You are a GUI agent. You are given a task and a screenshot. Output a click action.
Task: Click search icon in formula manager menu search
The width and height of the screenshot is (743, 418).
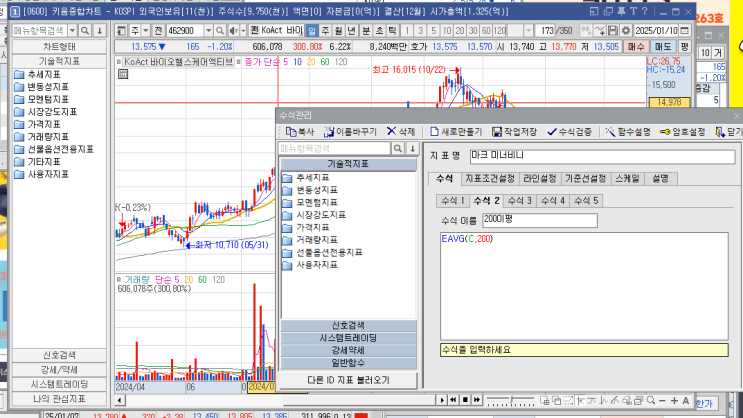[398, 148]
